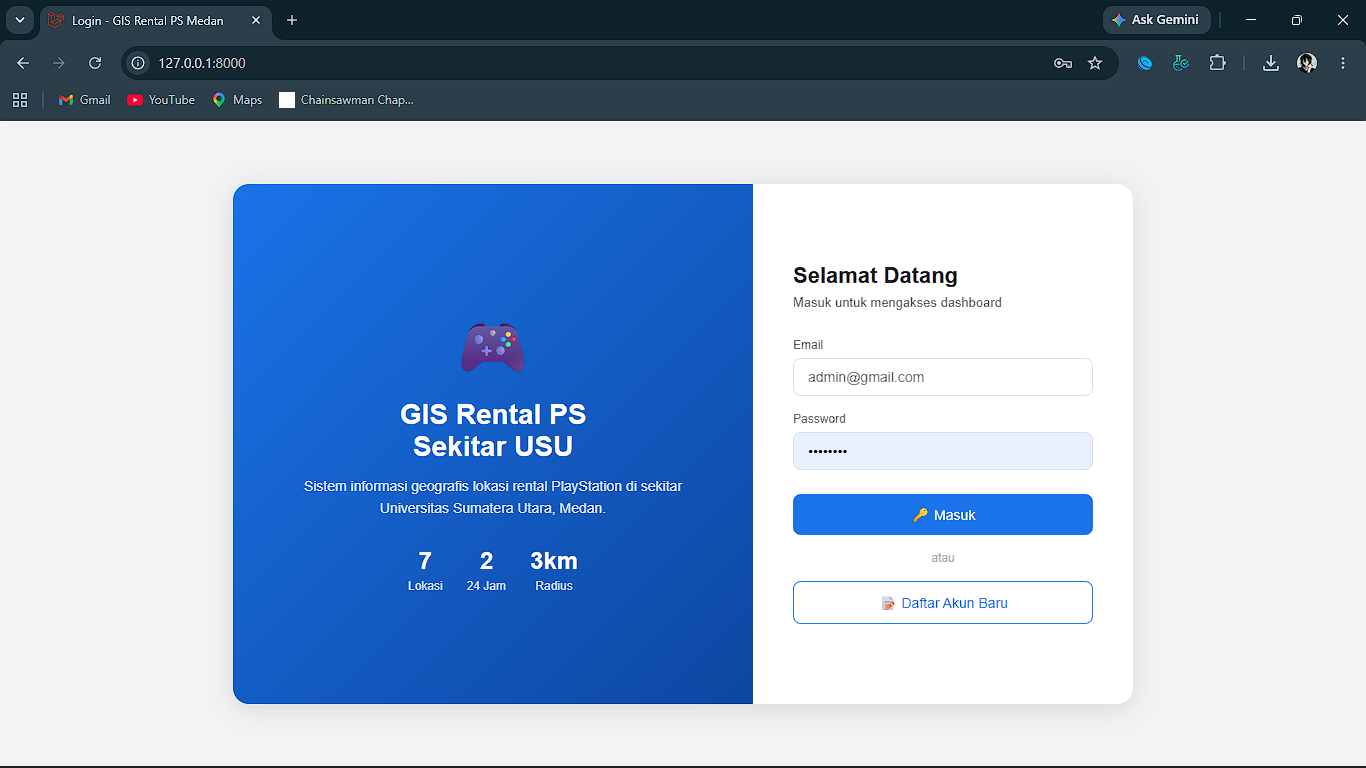The width and height of the screenshot is (1366, 768).
Task: Open the Downloads icon in toolbar
Action: coord(1271,63)
